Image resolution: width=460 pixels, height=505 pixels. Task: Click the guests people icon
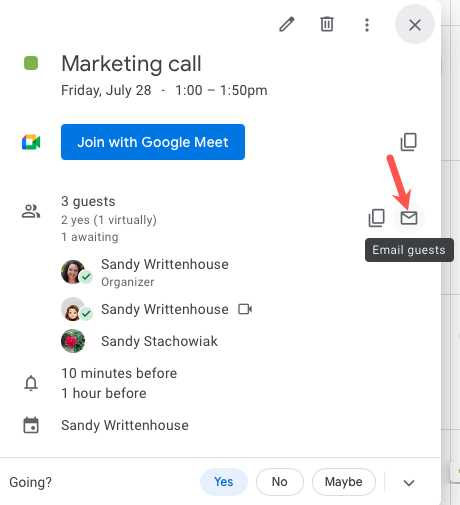(x=31, y=211)
